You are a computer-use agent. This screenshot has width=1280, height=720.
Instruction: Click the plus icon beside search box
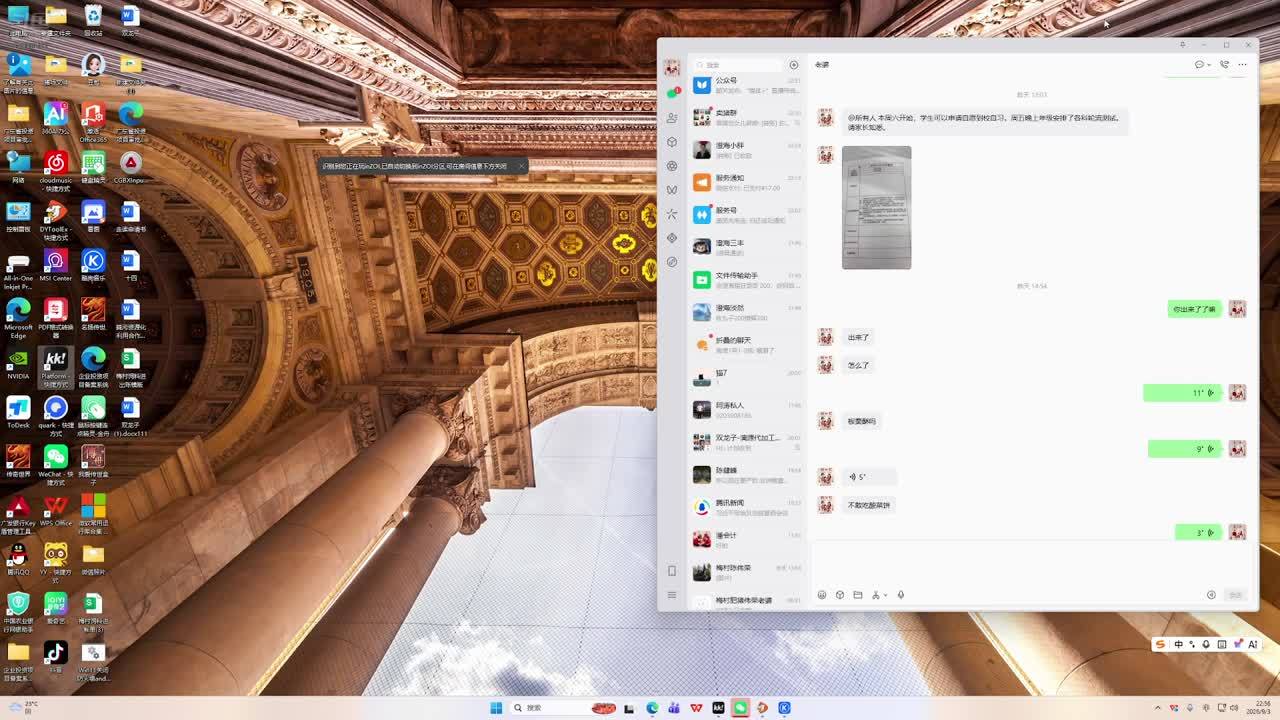click(x=794, y=65)
